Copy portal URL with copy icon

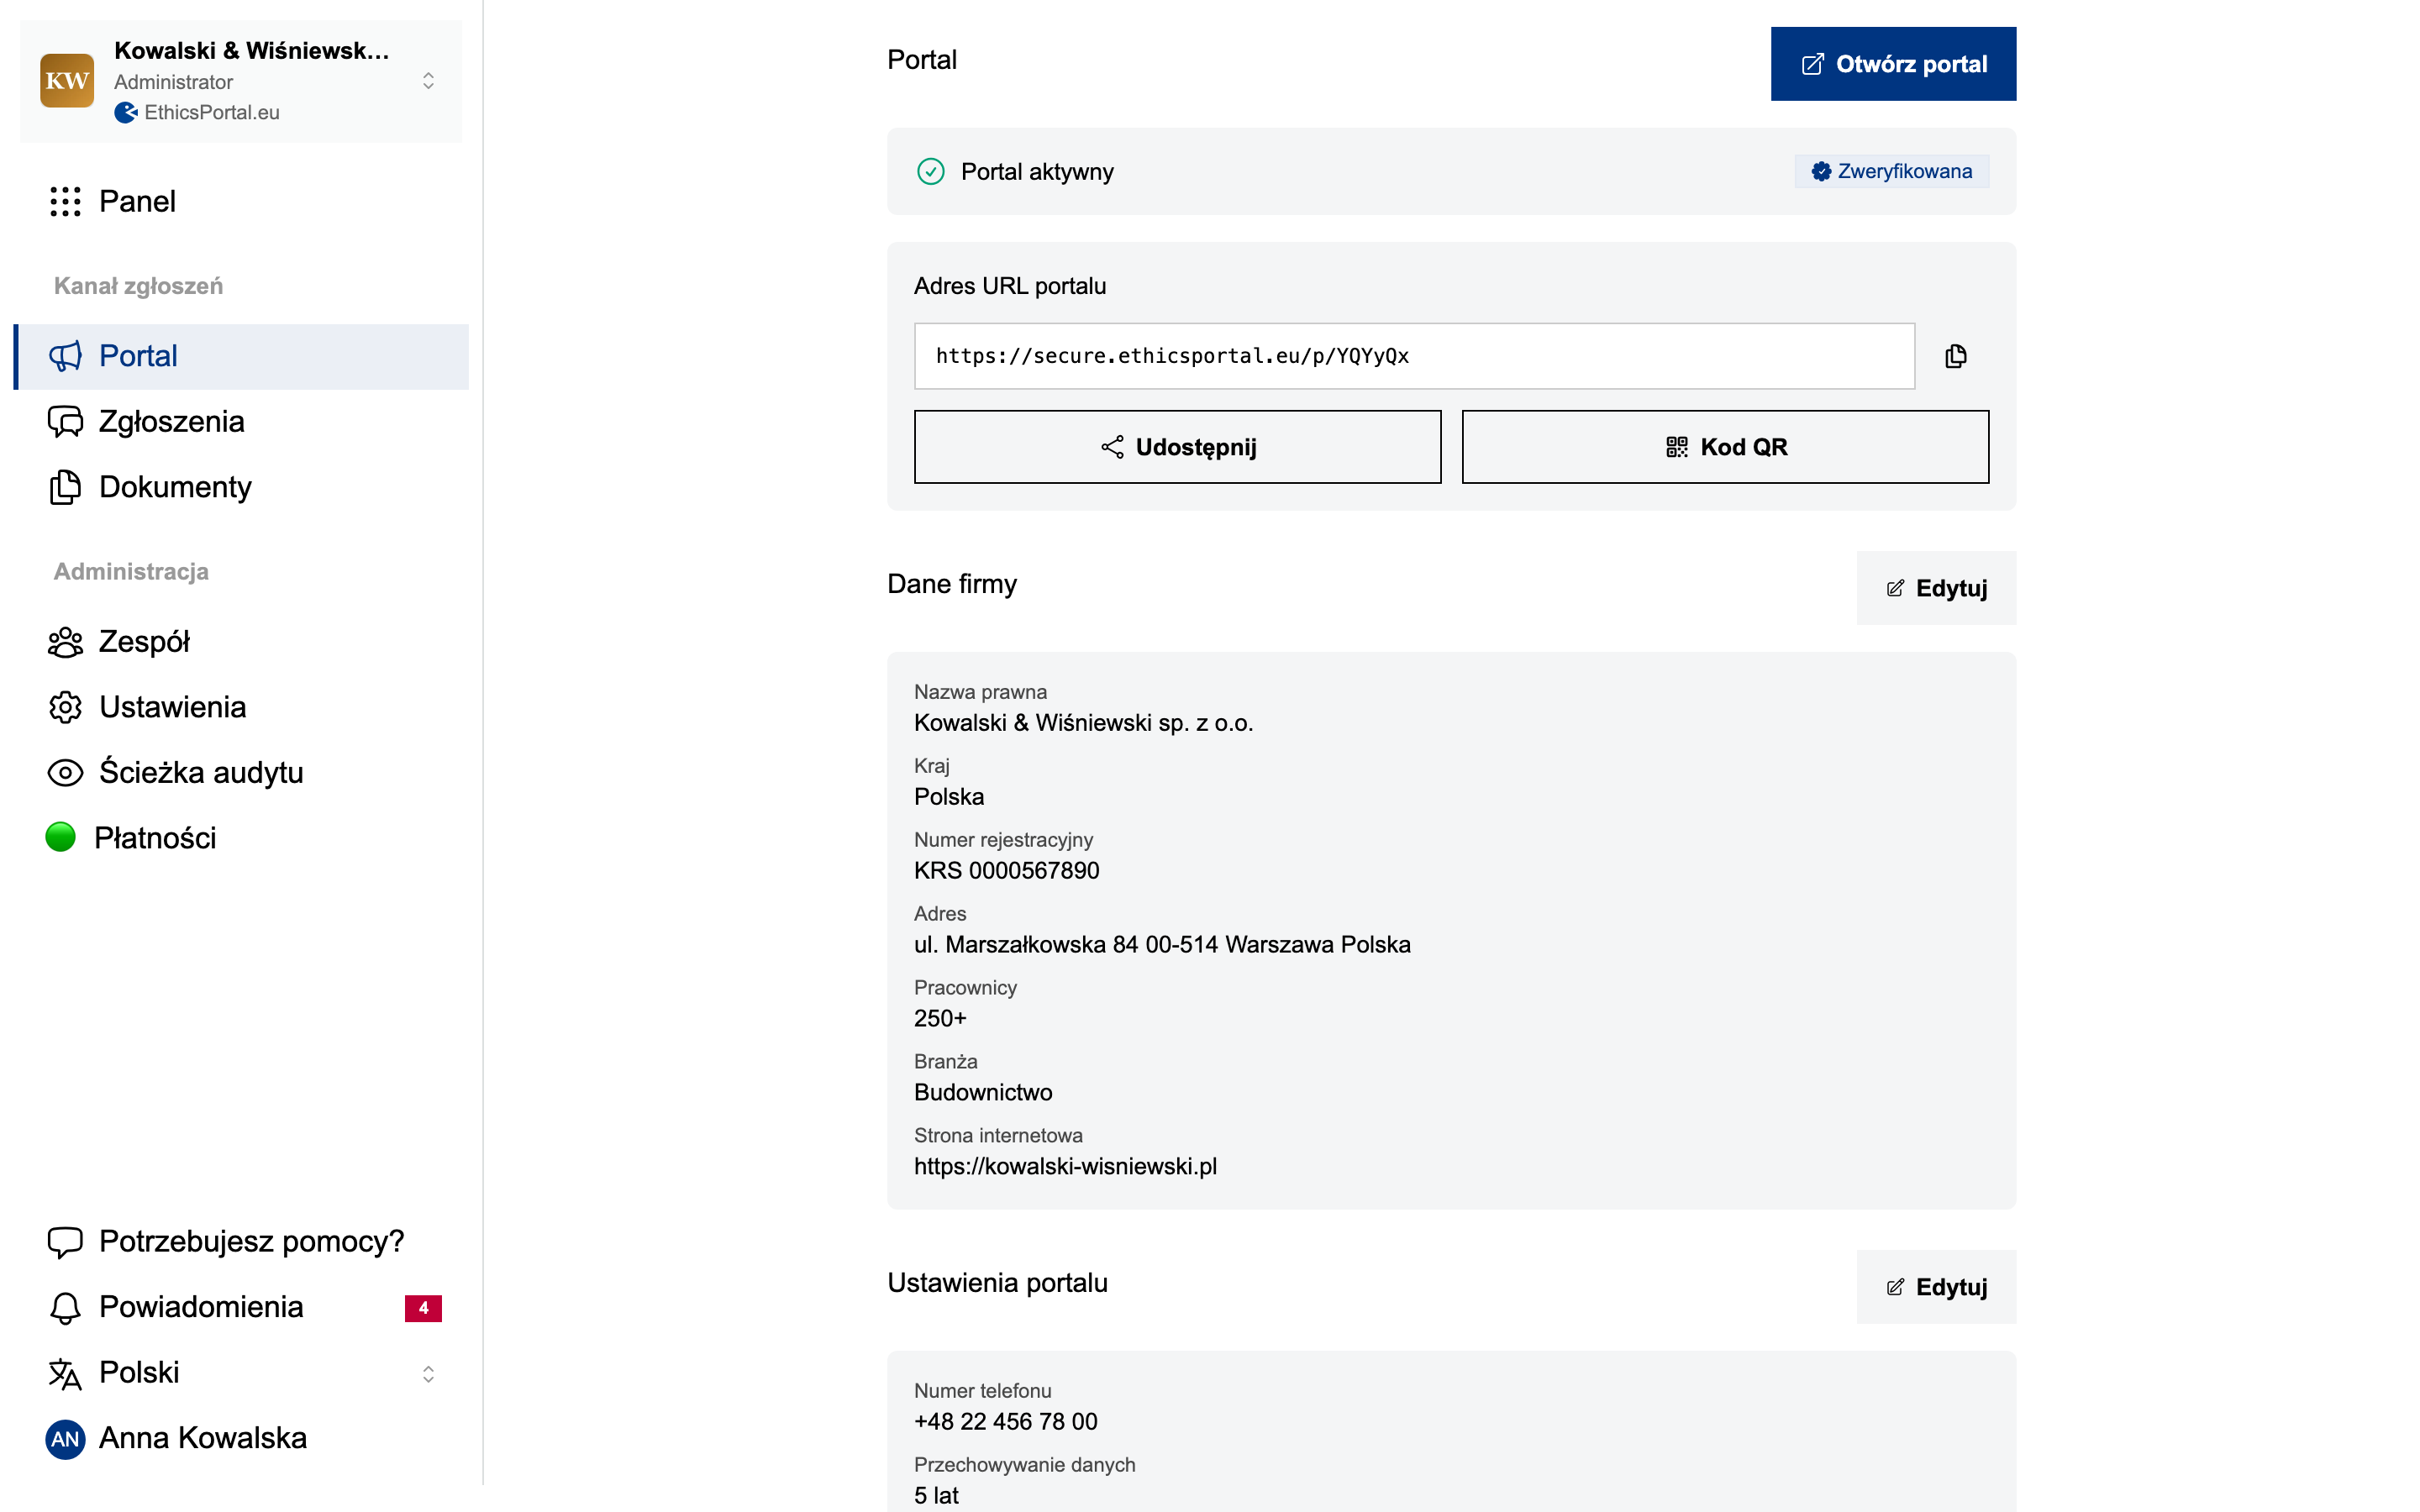click(x=1956, y=356)
